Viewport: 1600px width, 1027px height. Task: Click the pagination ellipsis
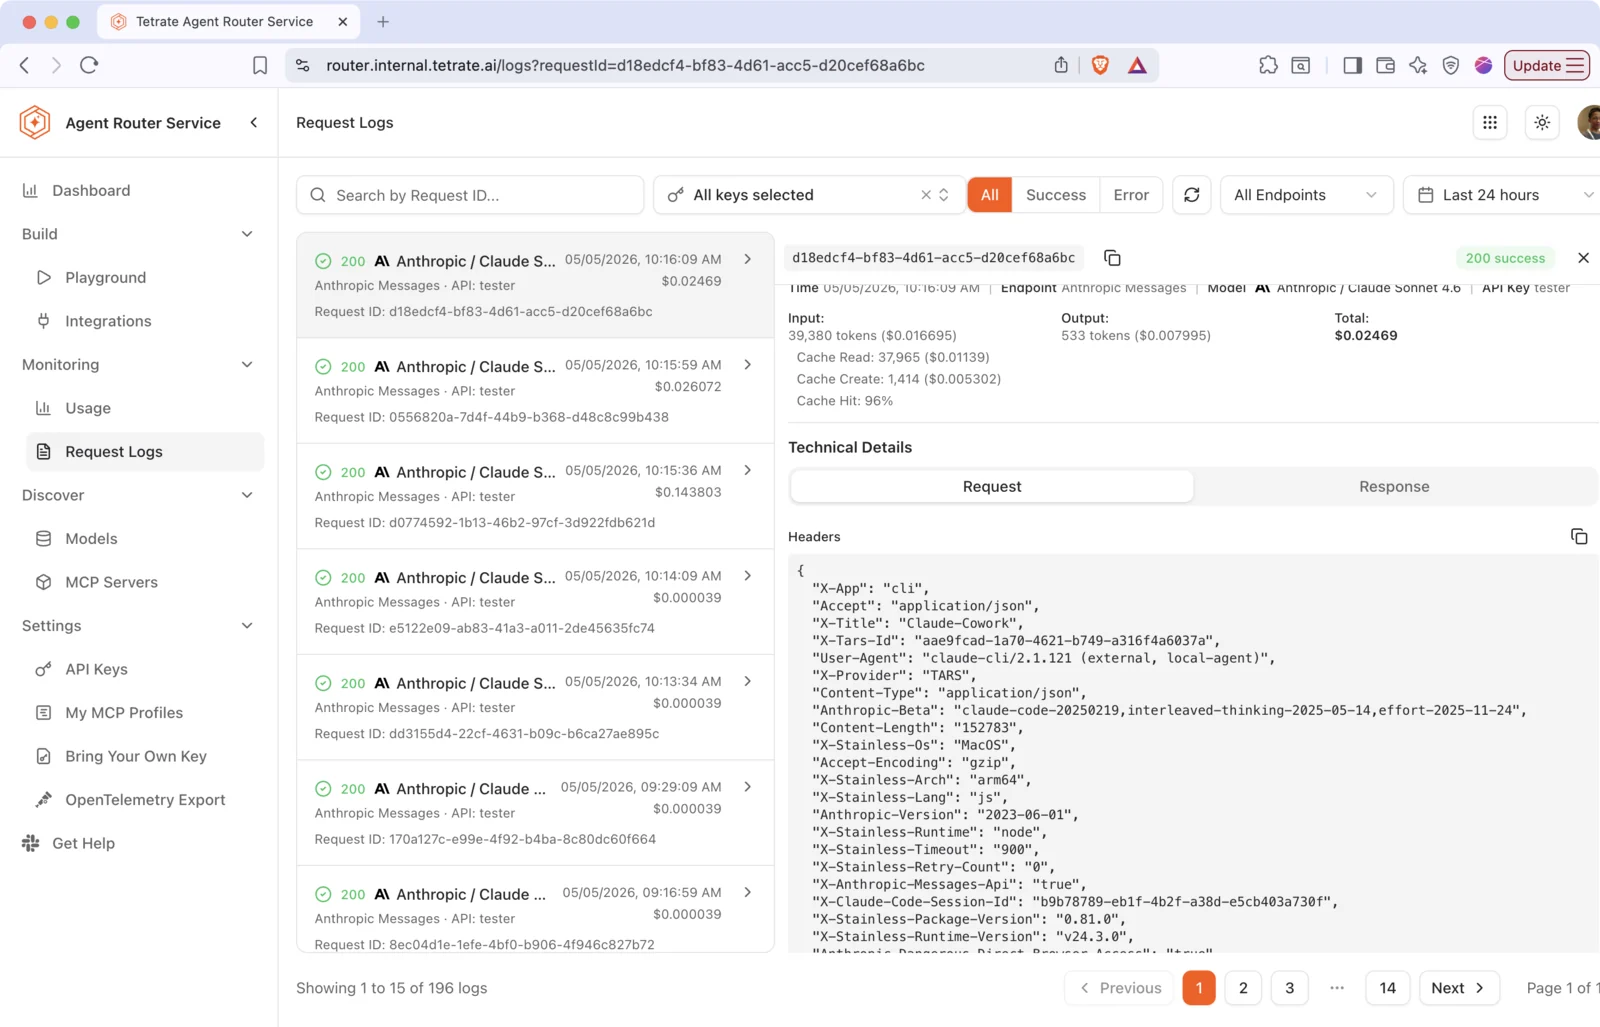point(1337,988)
